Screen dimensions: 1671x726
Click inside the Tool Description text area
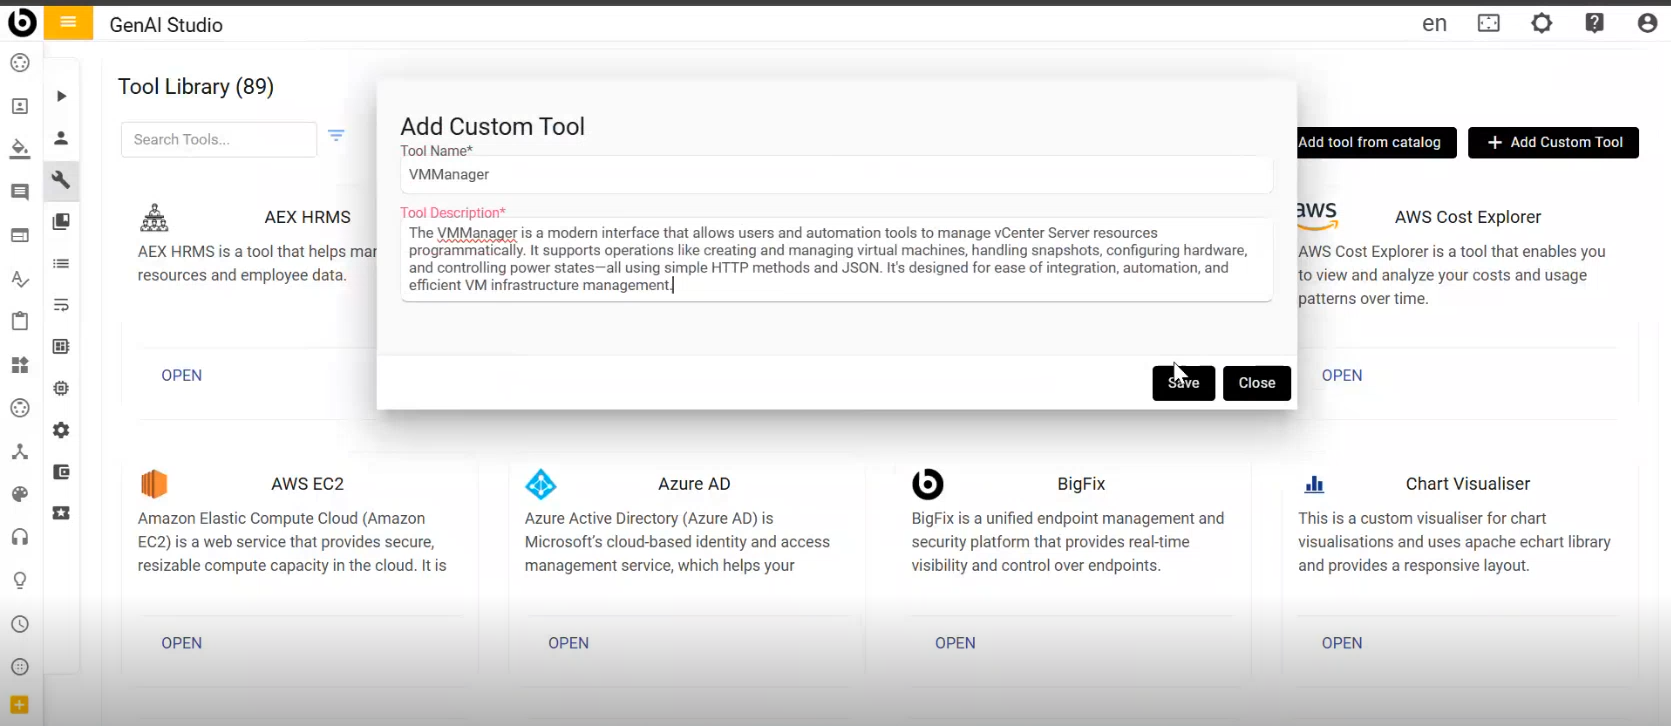click(836, 259)
